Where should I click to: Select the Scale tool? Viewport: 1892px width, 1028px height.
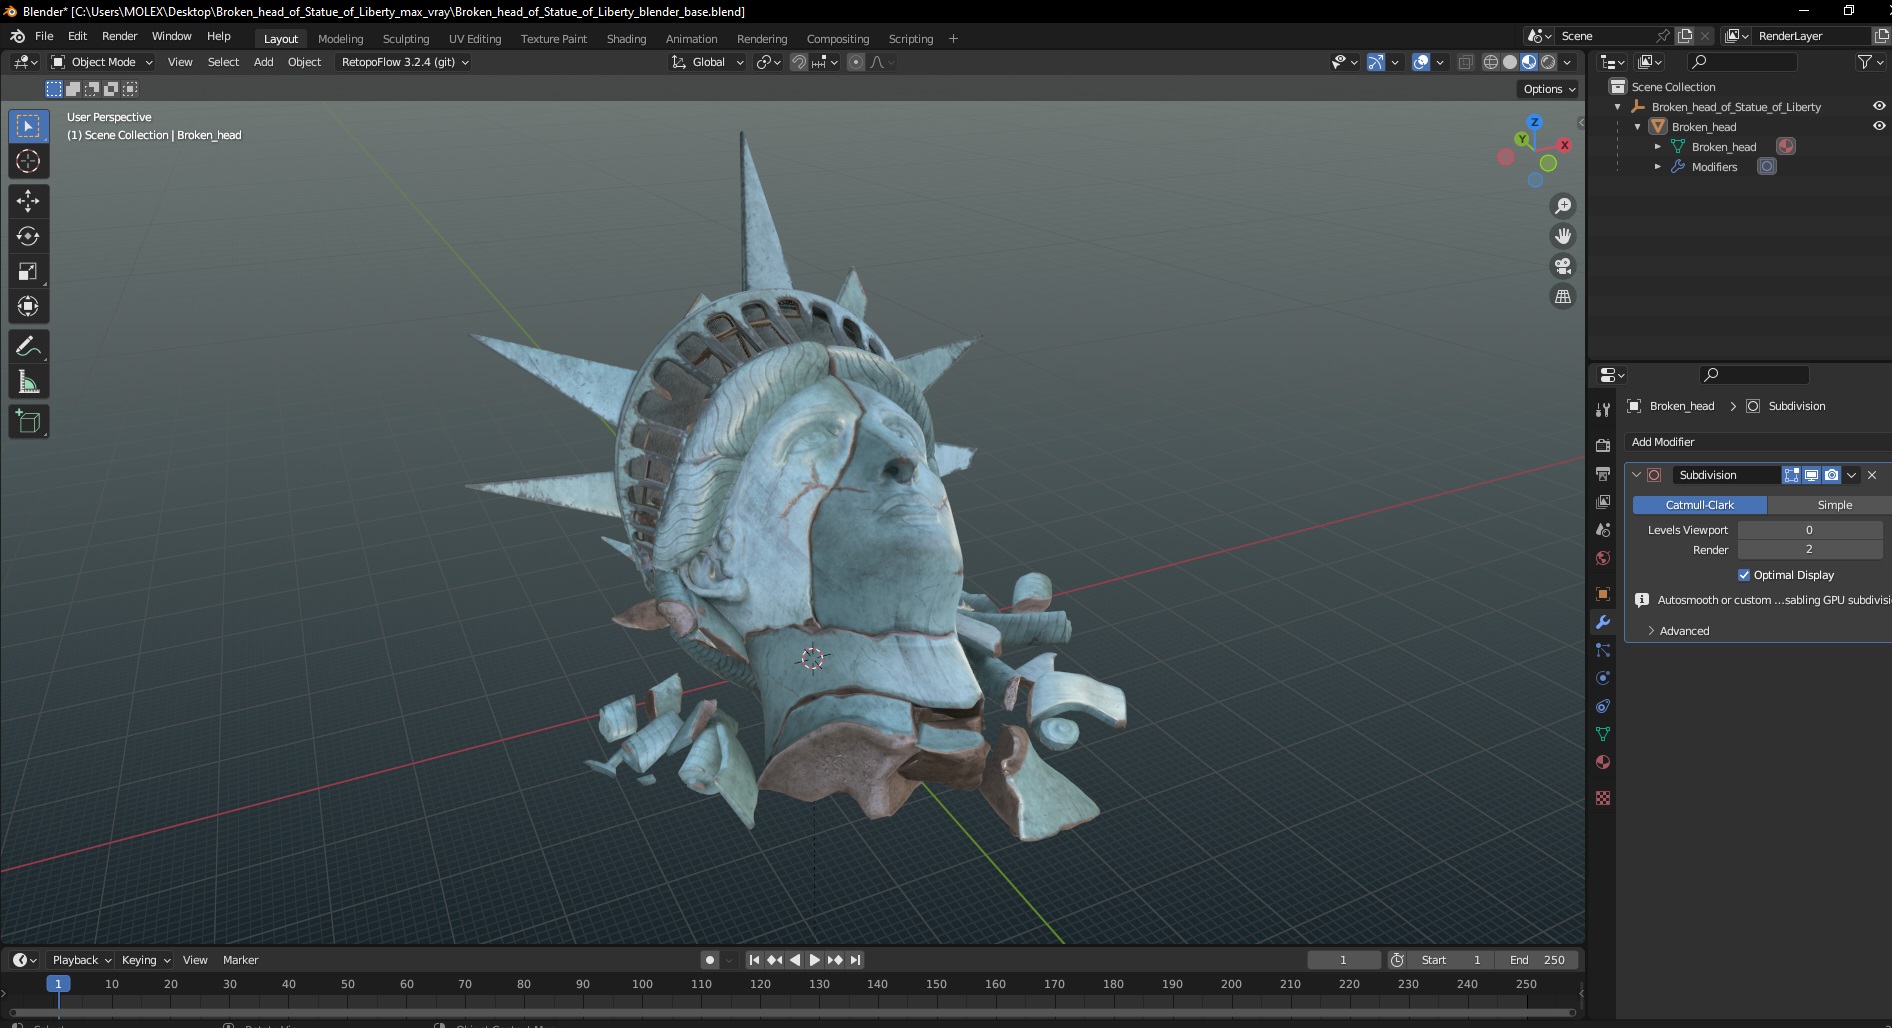[28, 271]
